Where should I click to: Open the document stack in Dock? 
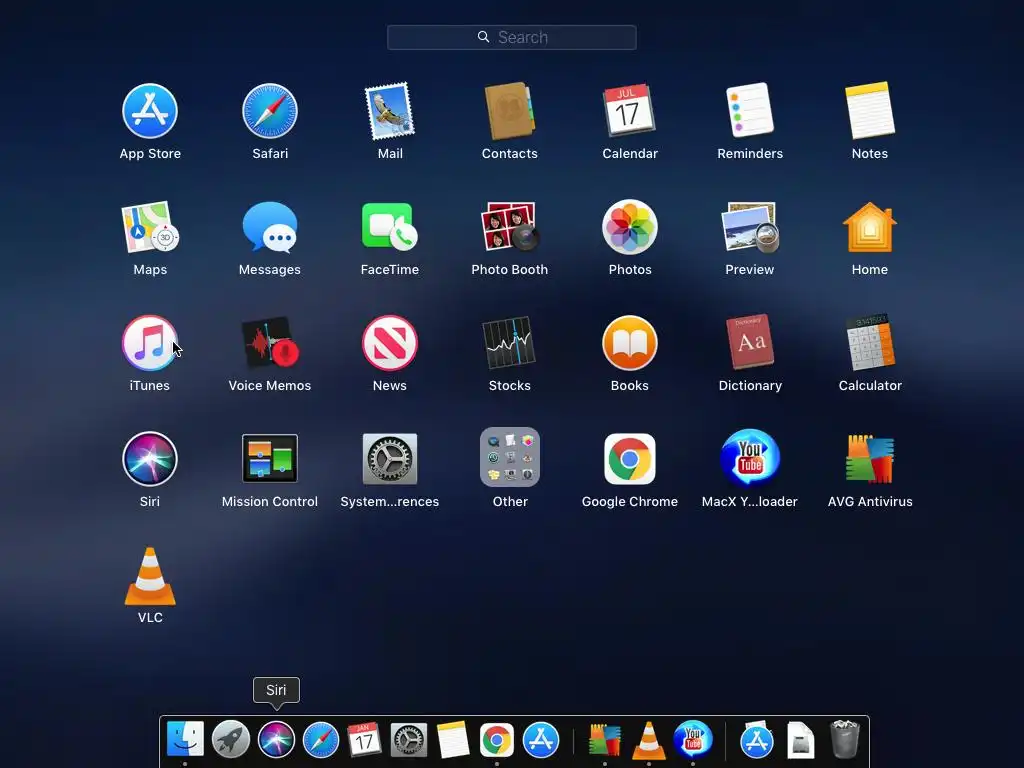(x=801, y=740)
